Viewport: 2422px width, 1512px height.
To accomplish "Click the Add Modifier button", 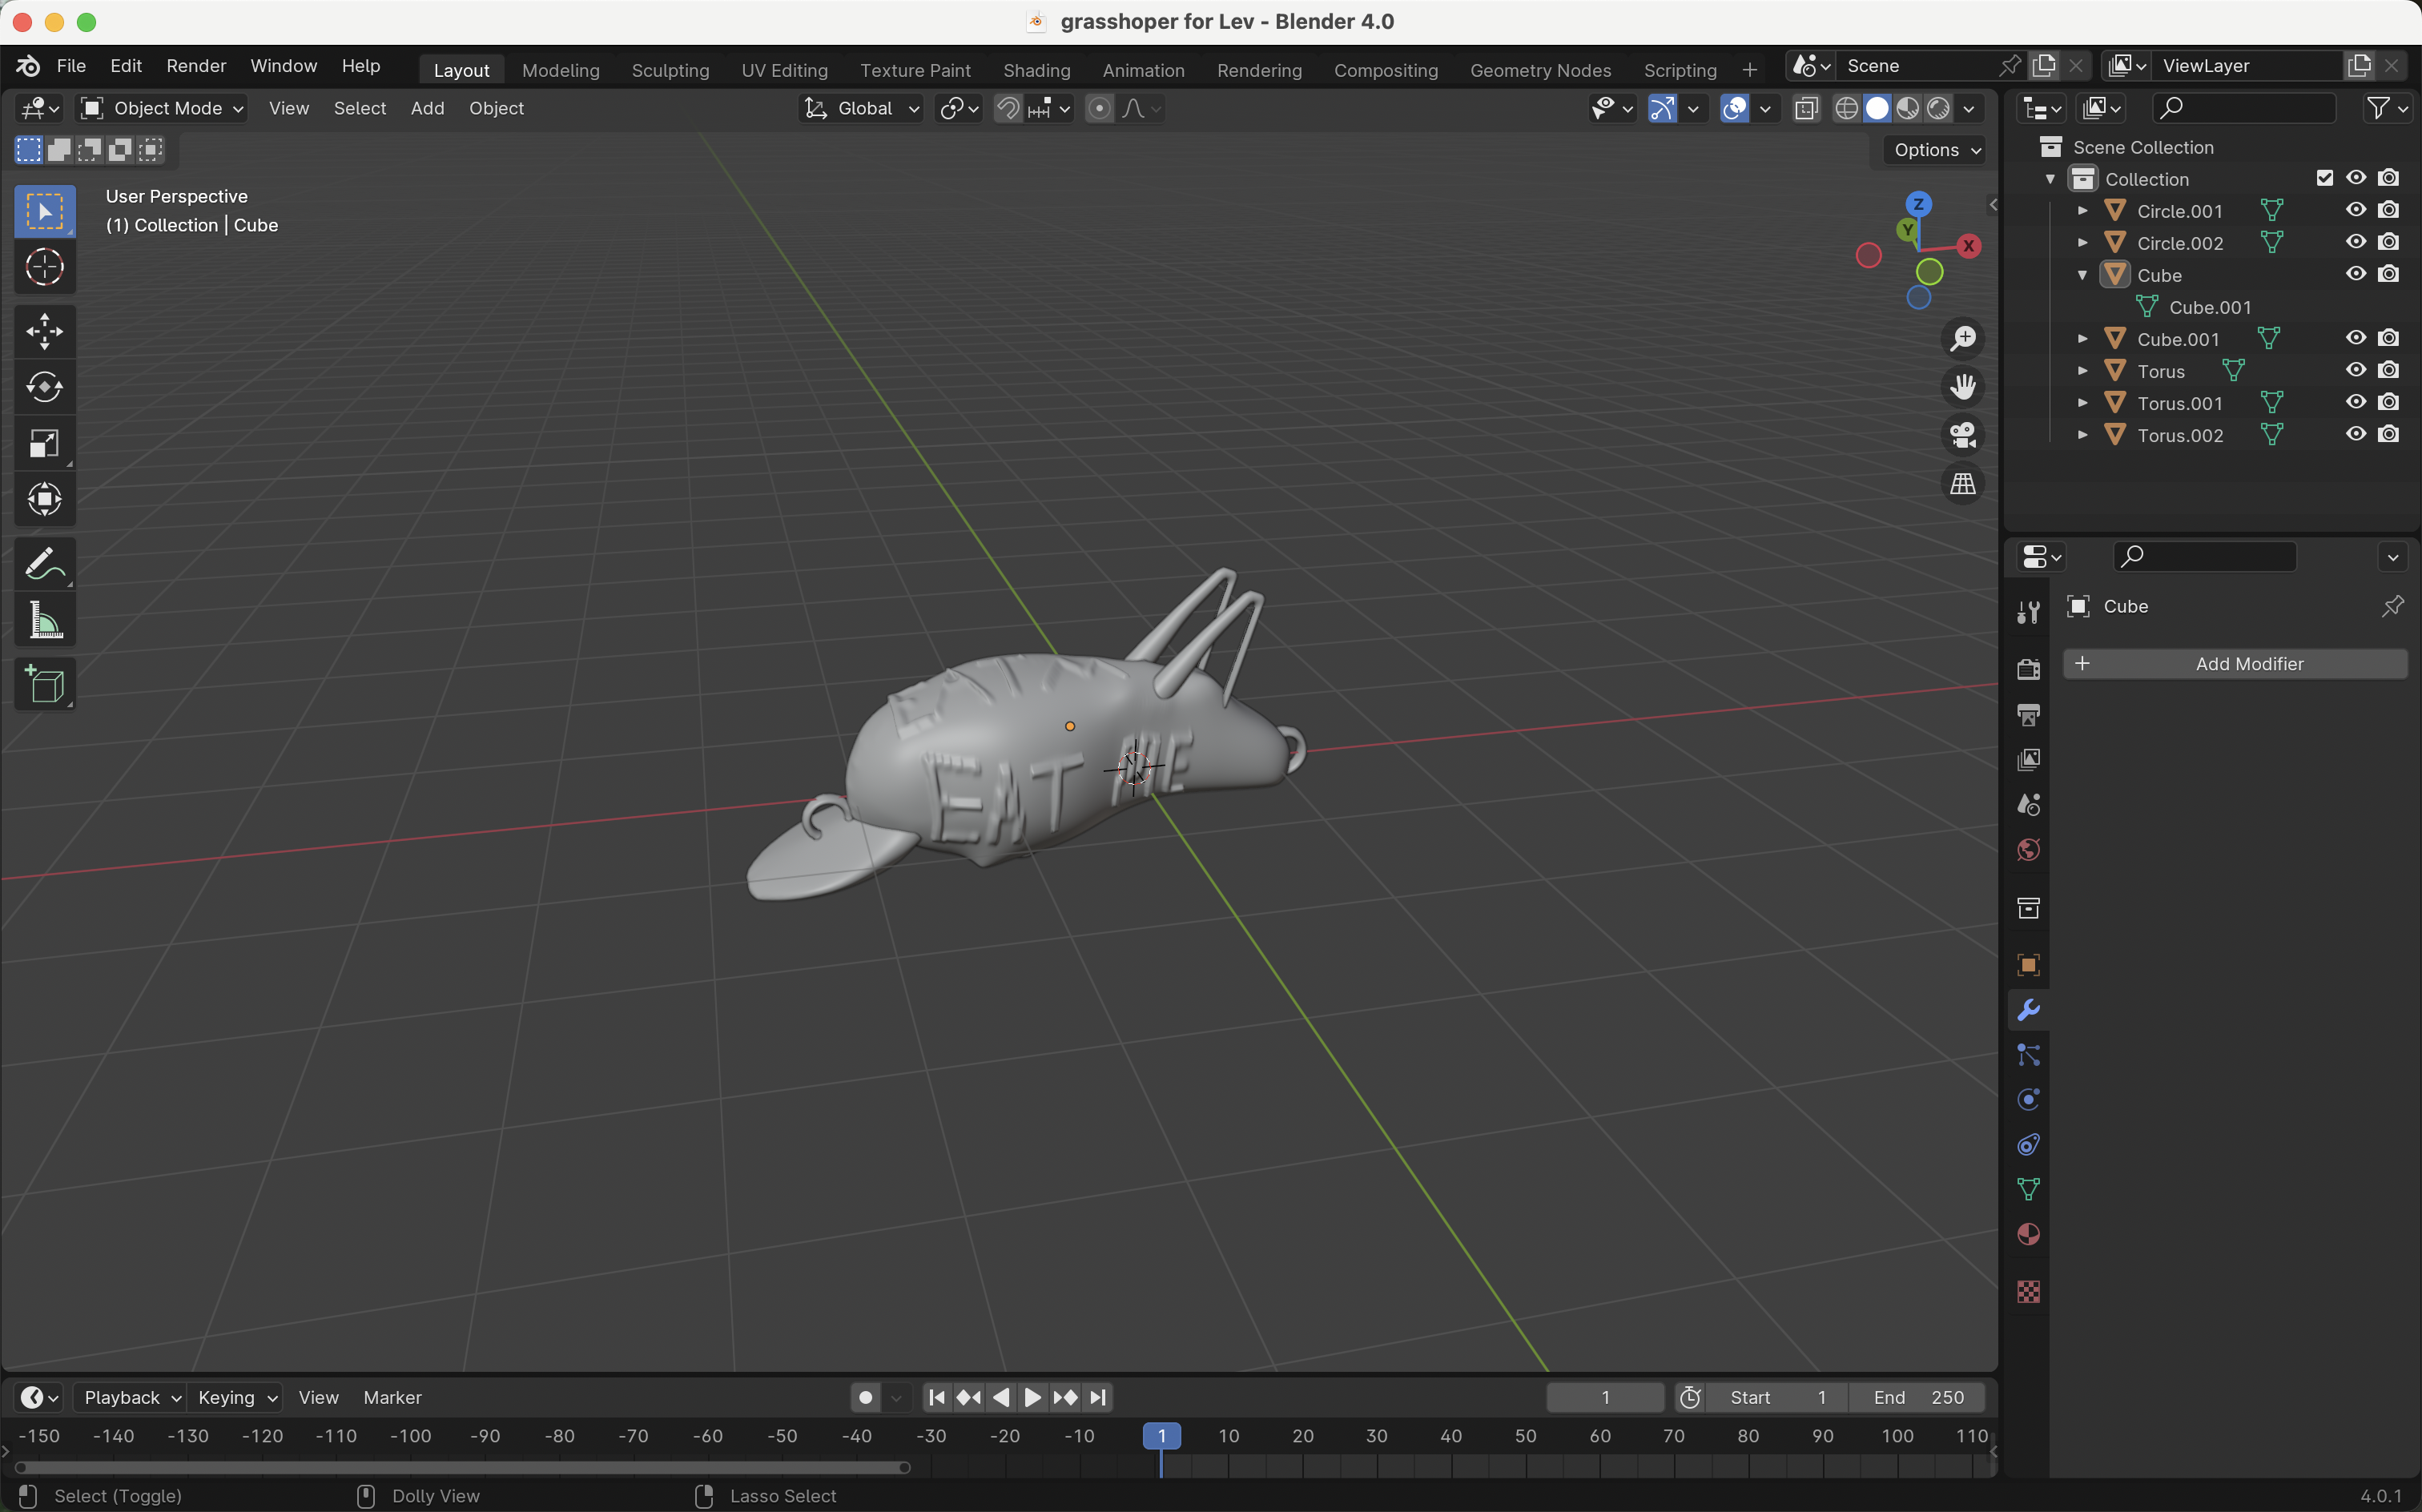I will point(2235,664).
